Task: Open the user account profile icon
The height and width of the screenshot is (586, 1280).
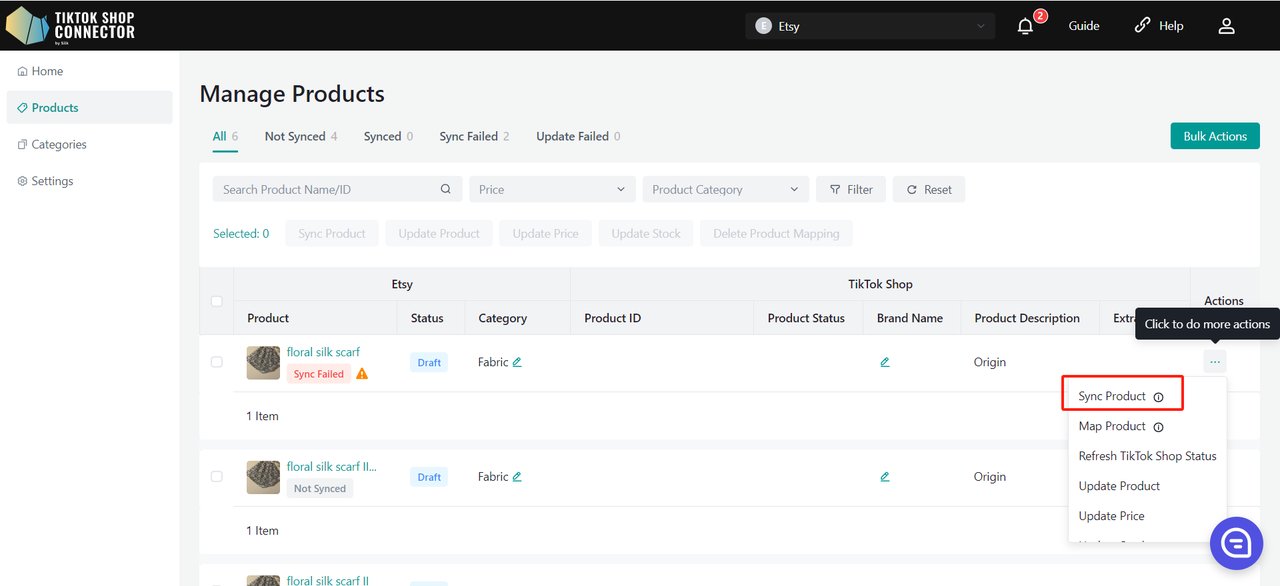Action: (x=1227, y=26)
